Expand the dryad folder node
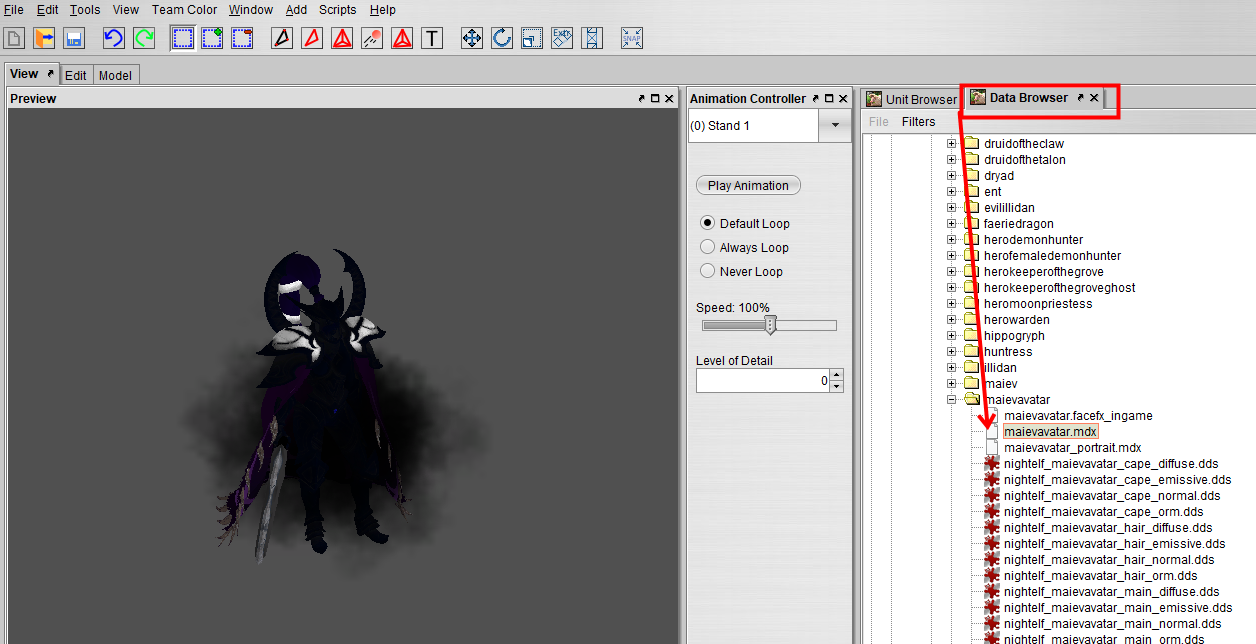1256x644 pixels. point(952,176)
